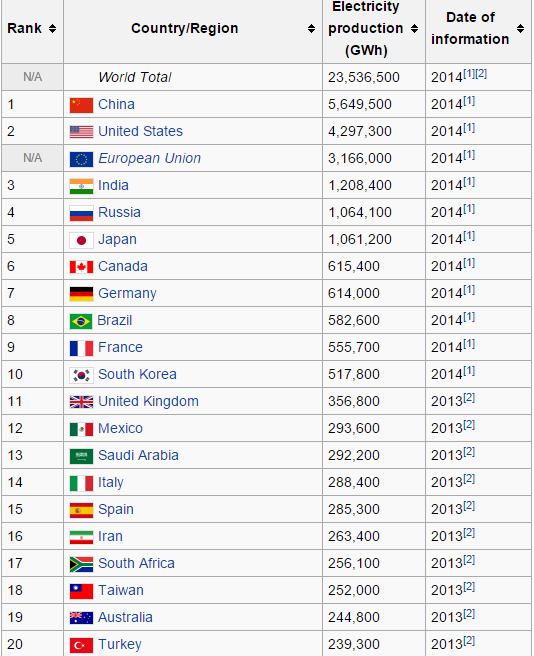The width and height of the screenshot is (534, 656).
Task: Follow the Taiwan country link
Action: 121,590
